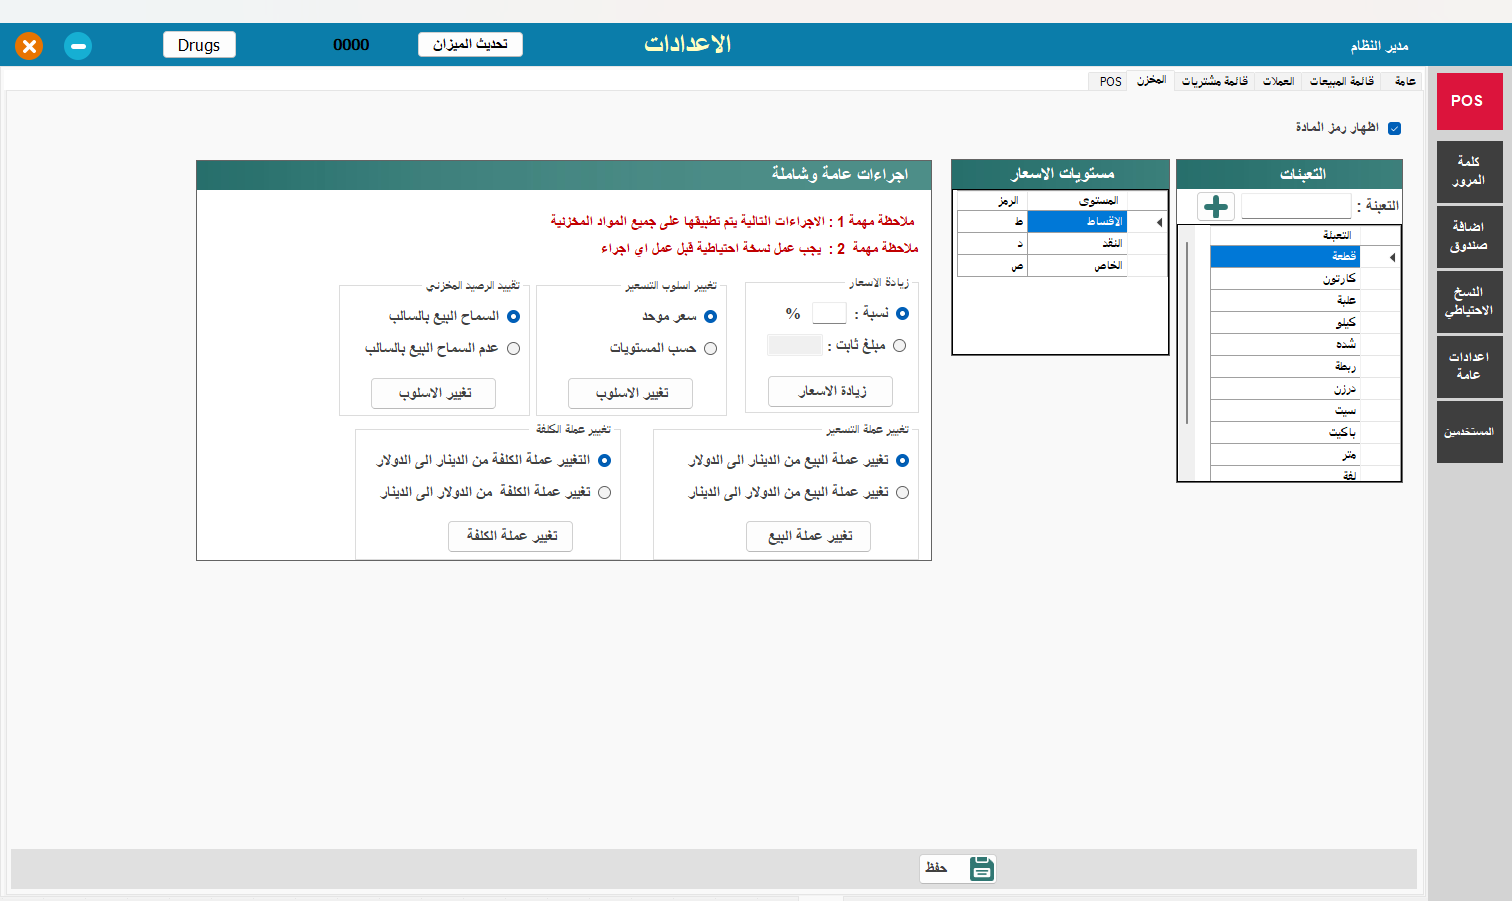Select متر row in packaging list

point(1285,454)
